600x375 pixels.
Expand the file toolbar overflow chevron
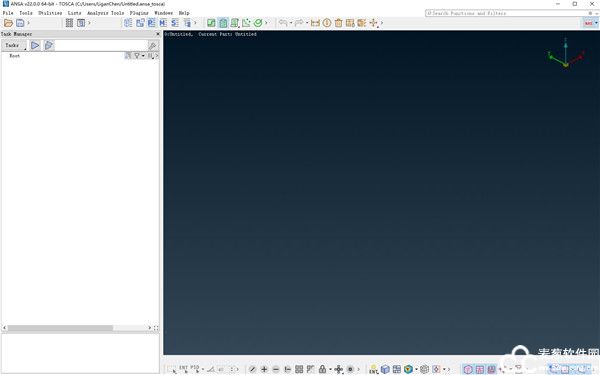(x=28, y=23)
